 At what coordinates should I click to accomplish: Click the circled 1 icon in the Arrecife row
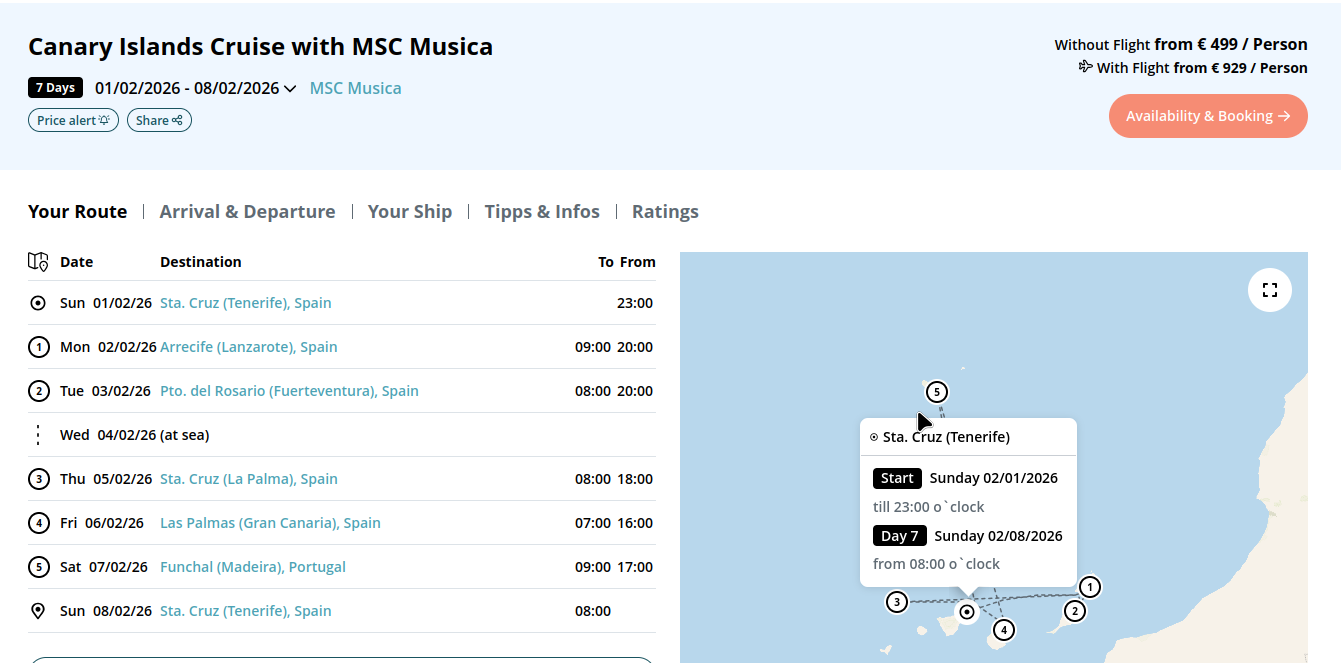(x=38, y=347)
